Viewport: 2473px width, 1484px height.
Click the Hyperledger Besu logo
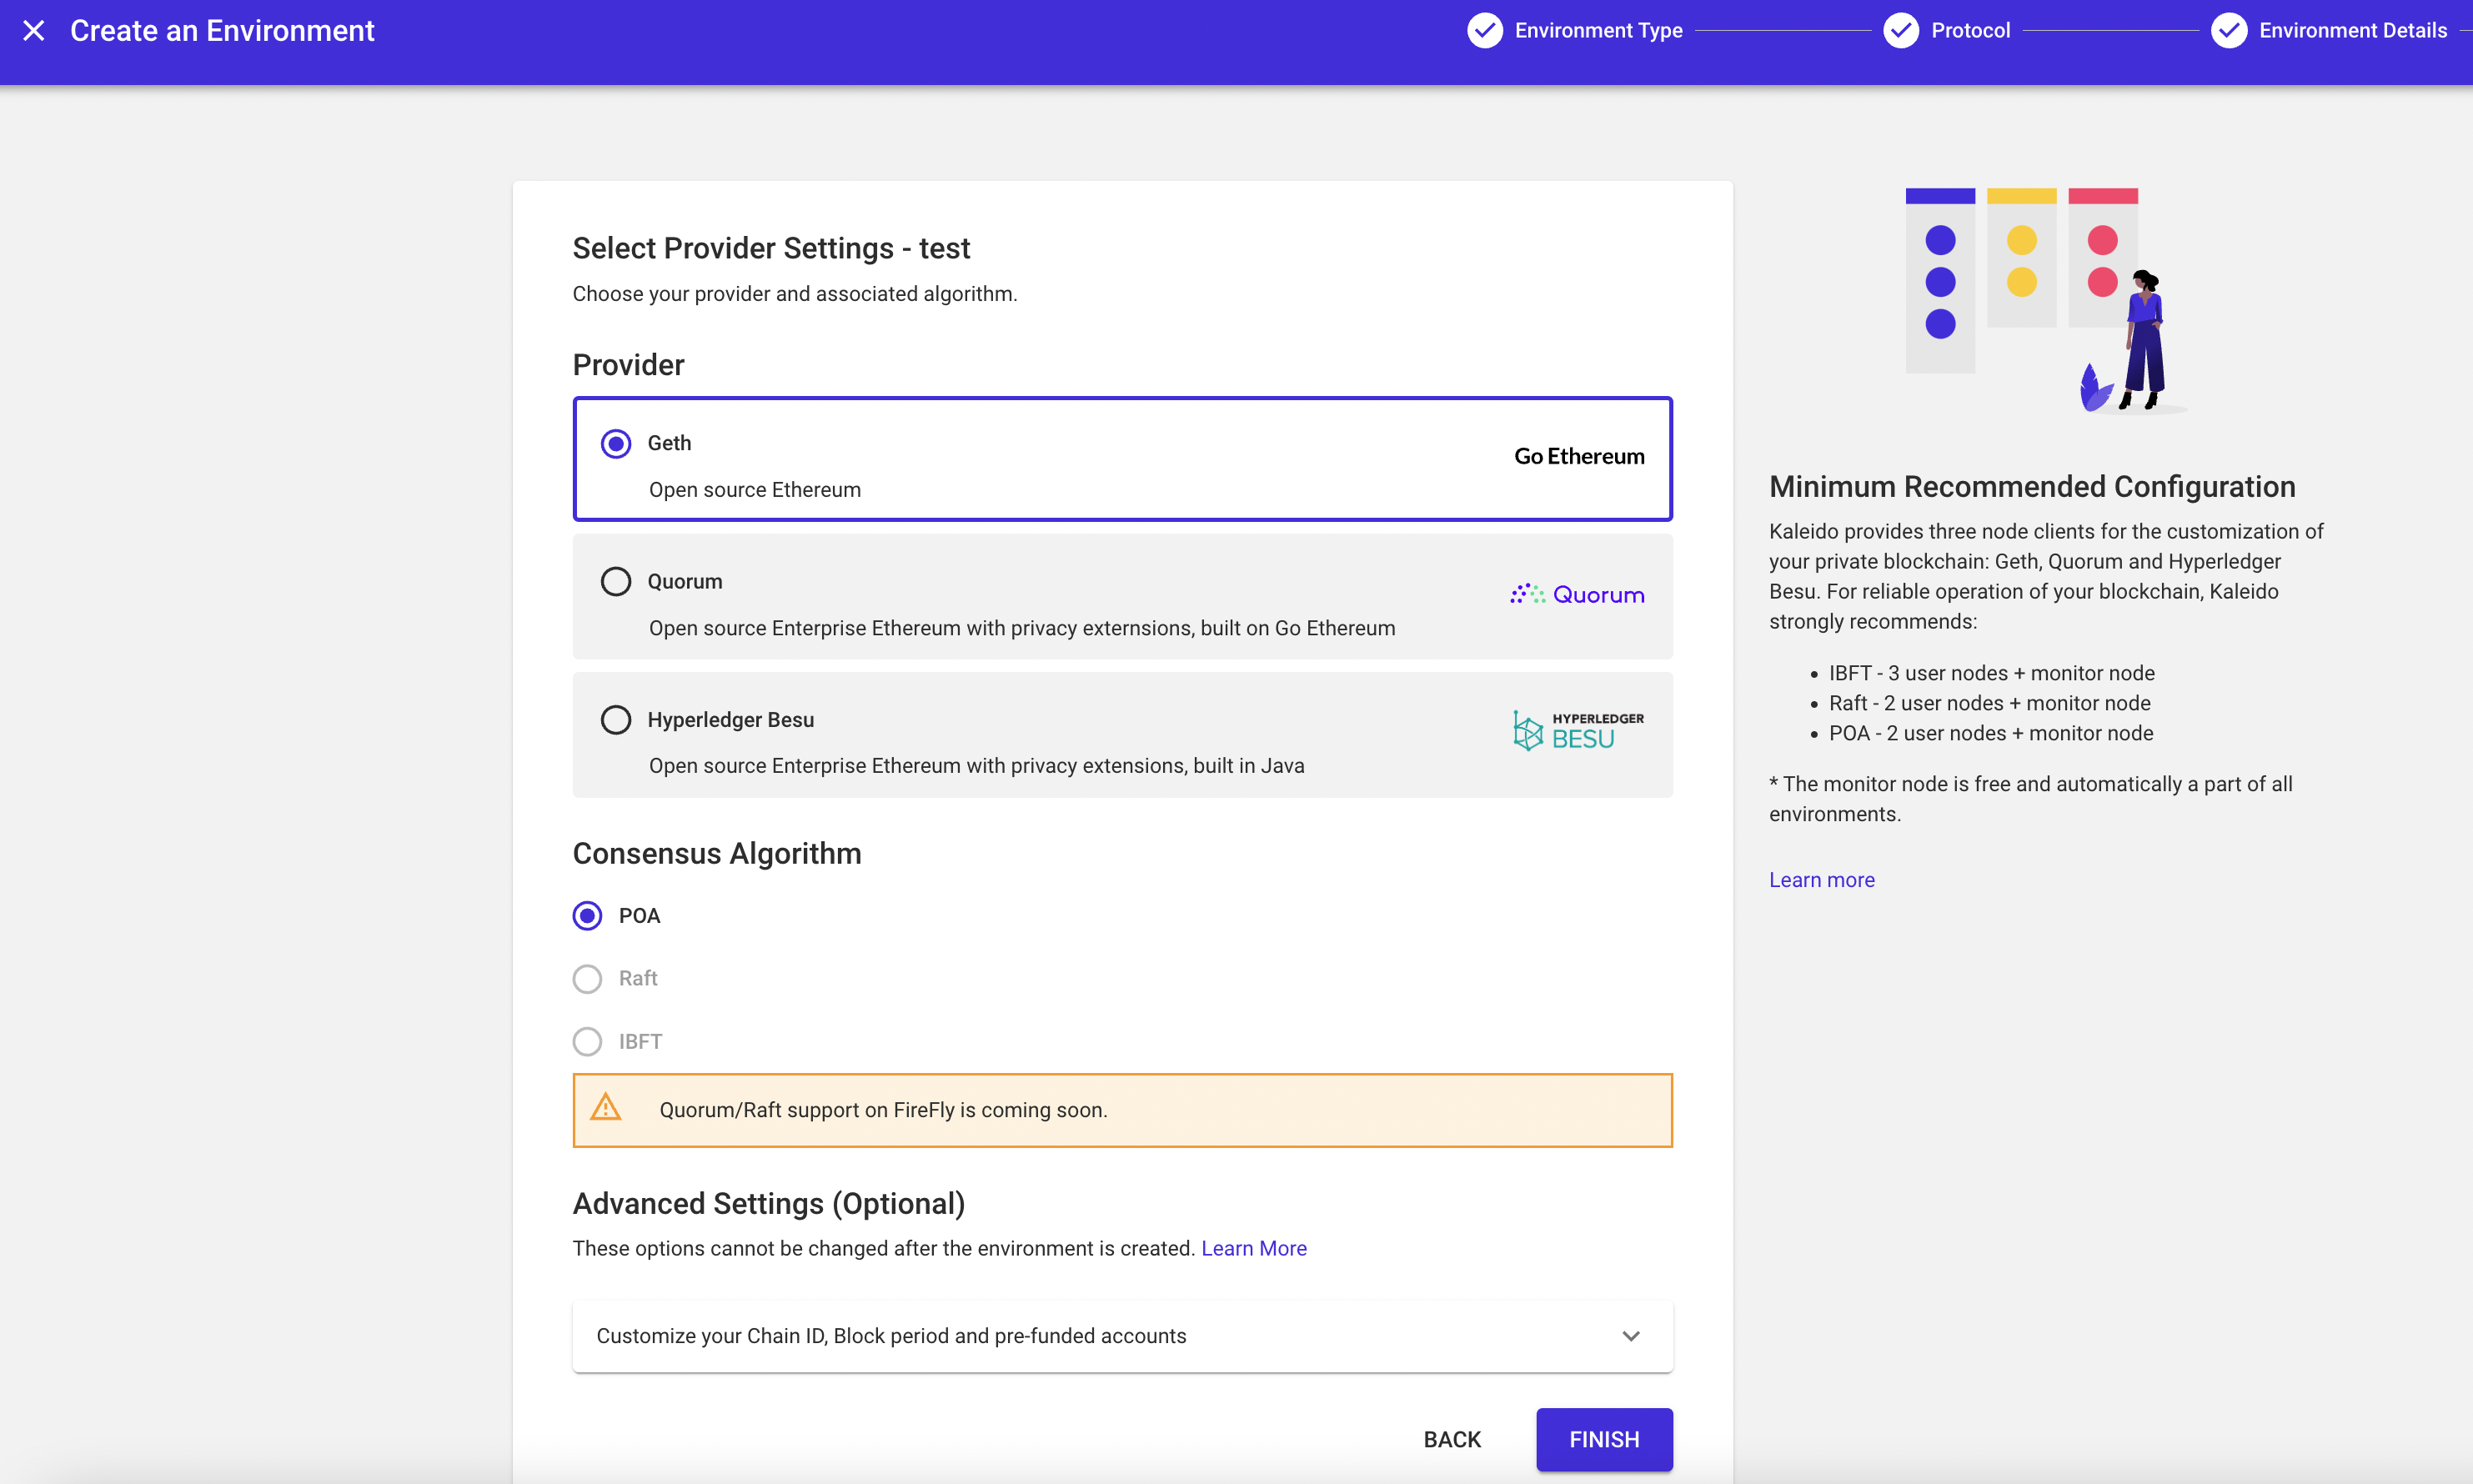pyautogui.click(x=1577, y=731)
